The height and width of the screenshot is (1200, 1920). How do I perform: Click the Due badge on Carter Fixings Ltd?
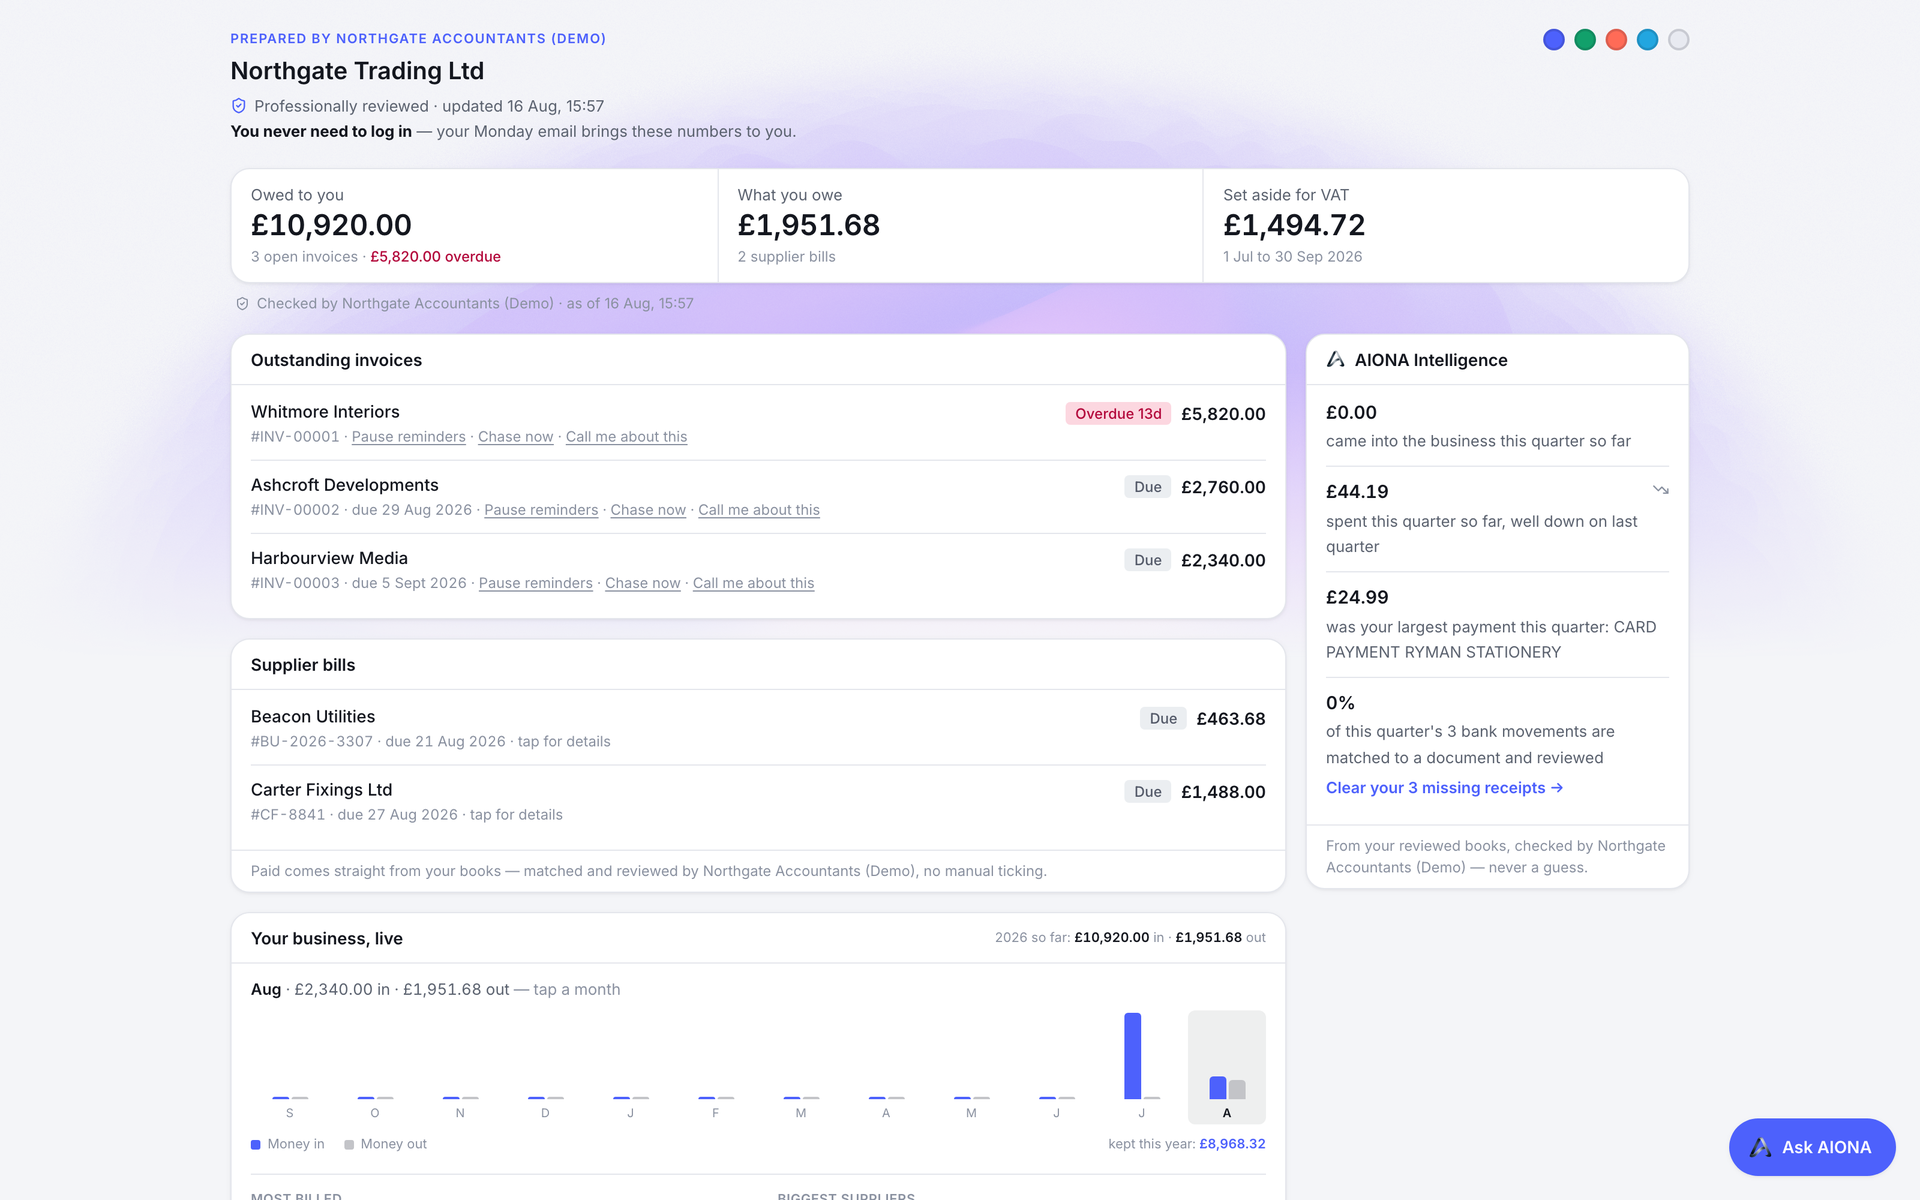coord(1148,791)
